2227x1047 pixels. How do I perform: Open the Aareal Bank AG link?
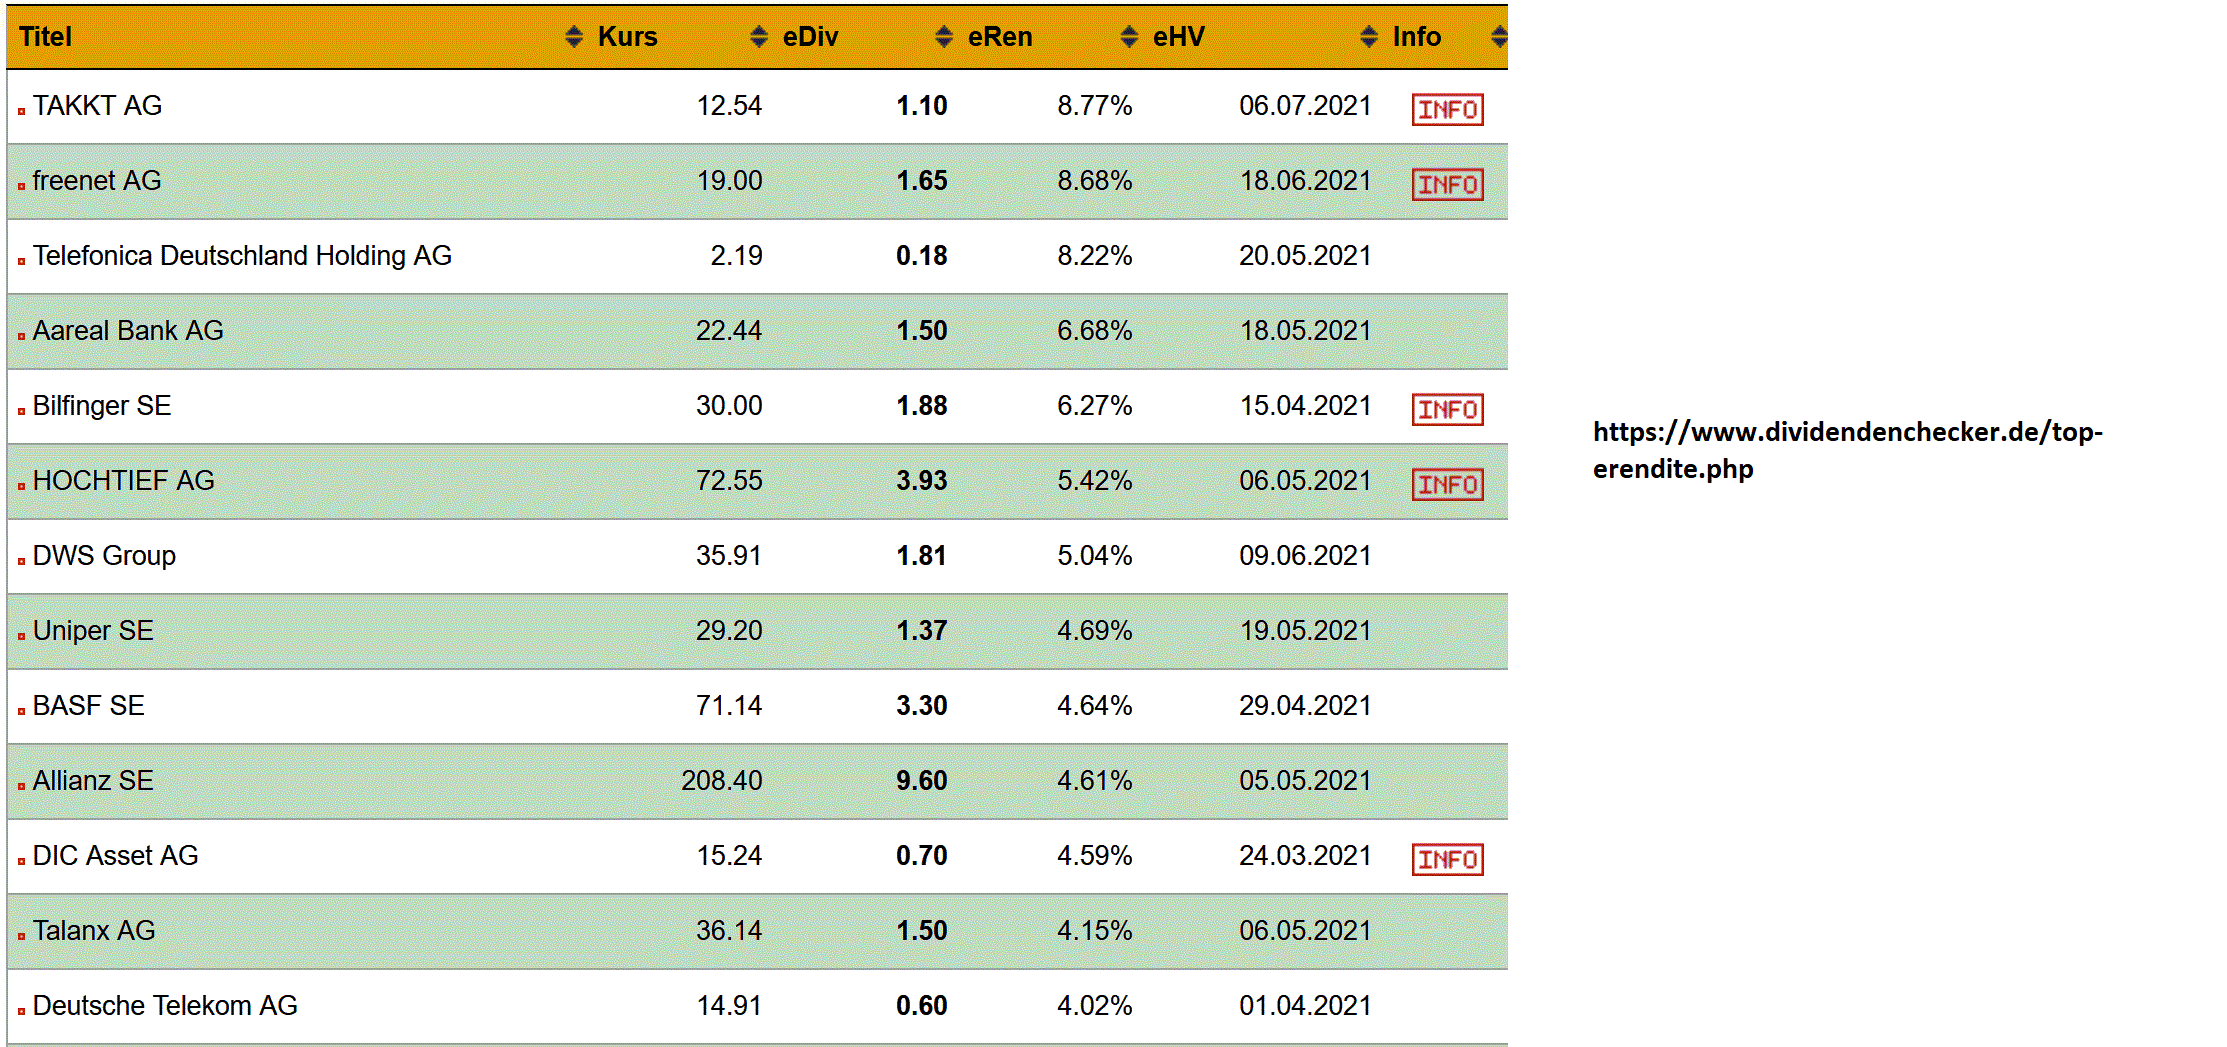click(x=128, y=331)
